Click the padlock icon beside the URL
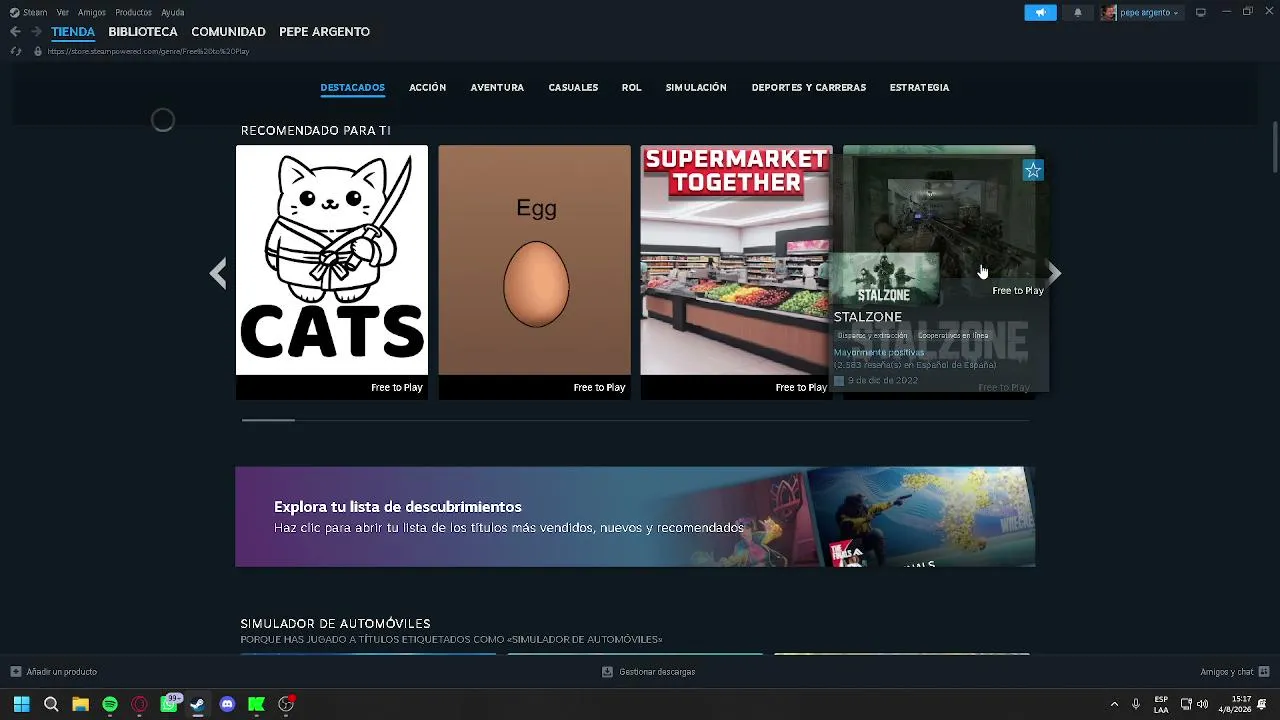This screenshot has height=720, width=1280. point(38,51)
